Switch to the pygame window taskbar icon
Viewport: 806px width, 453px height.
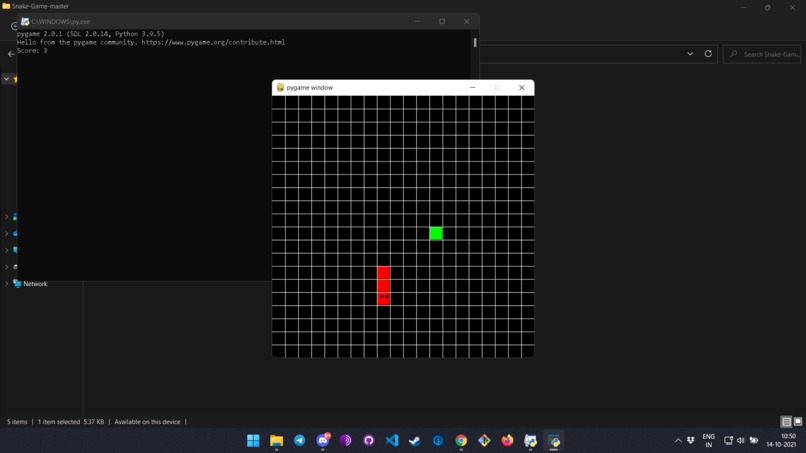554,441
